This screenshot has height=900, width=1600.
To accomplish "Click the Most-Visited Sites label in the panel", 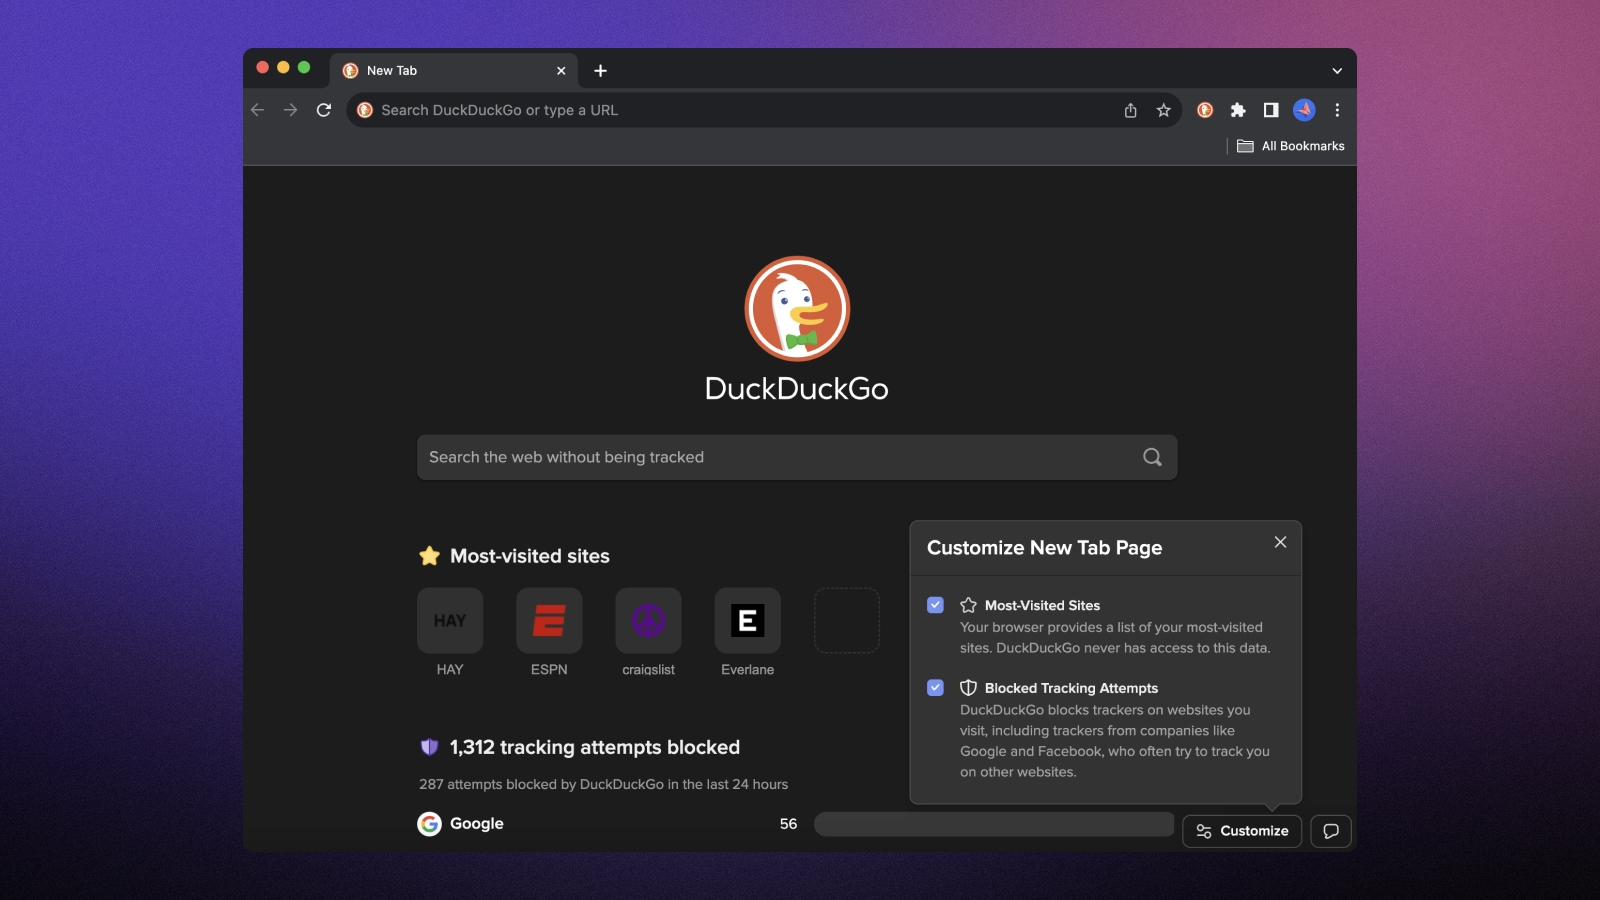I will click(1042, 606).
